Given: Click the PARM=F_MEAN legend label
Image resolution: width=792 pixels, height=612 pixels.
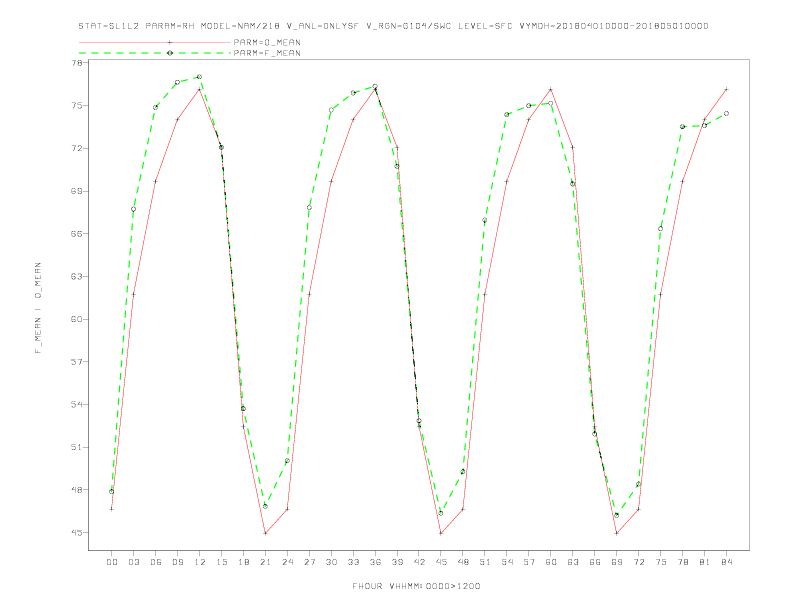Looking at the screenshot, I should 267,53.
